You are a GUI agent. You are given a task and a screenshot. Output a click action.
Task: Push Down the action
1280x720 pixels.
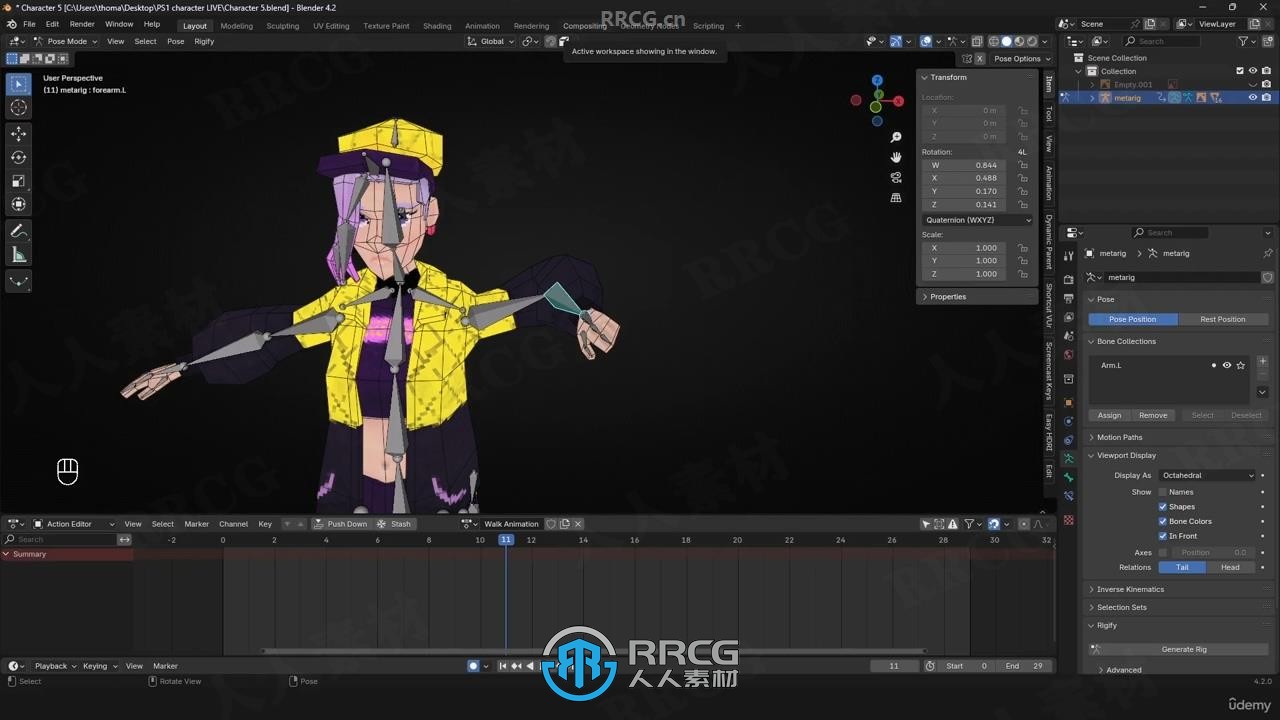[x=340, y=524]
